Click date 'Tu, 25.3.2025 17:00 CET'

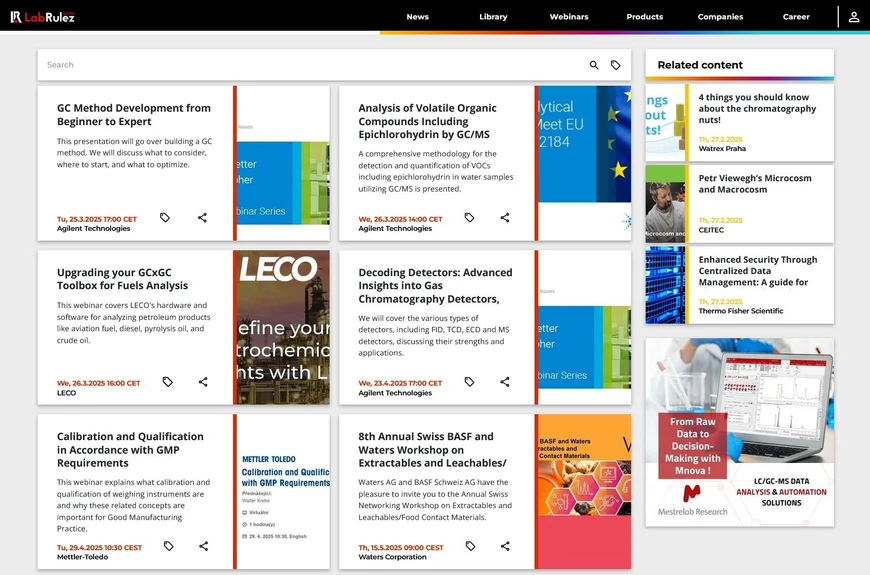(x=97, y=219)
